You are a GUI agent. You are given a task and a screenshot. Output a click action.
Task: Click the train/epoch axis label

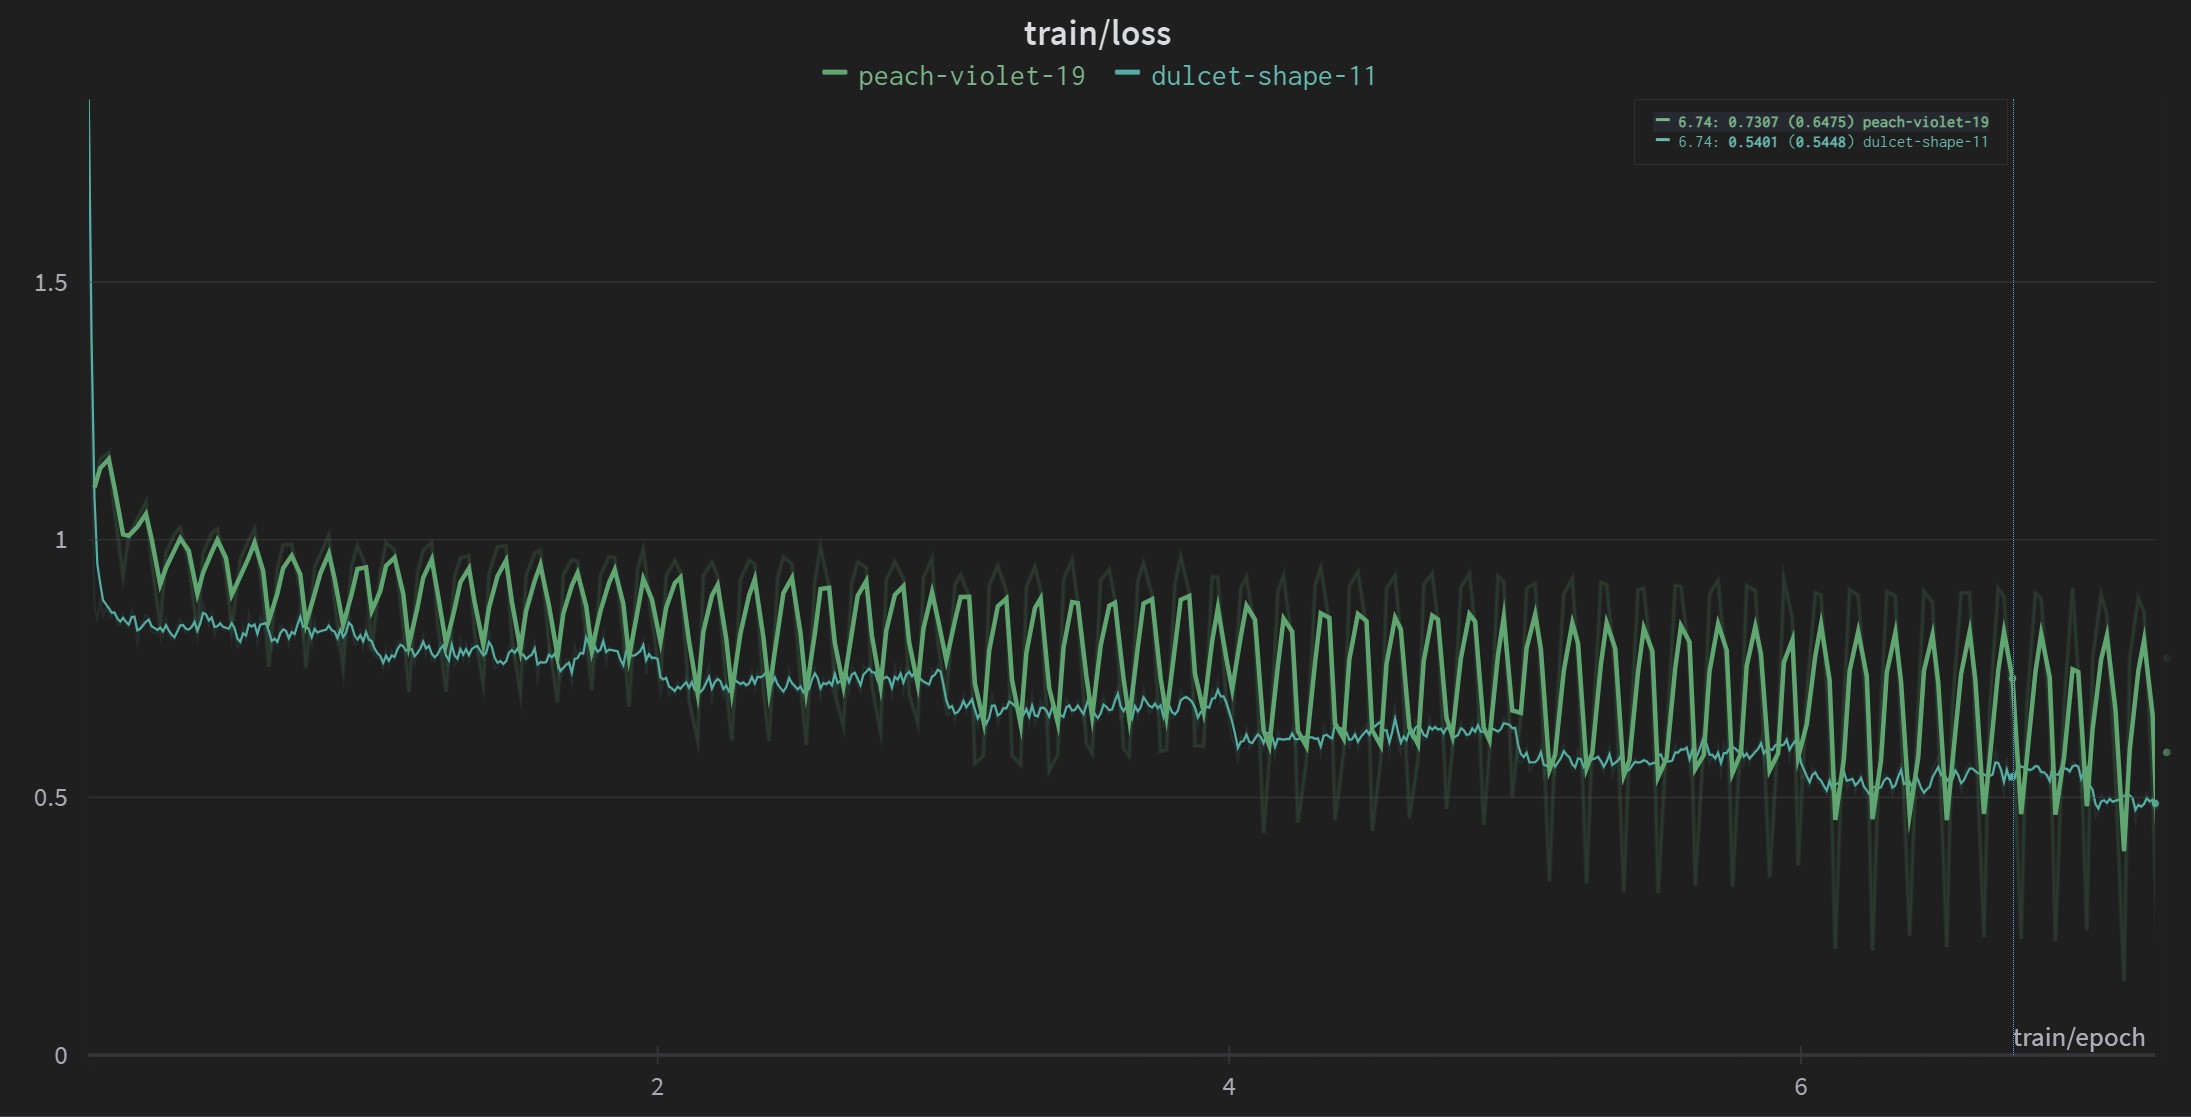pyautogui.click(x=2079, y=1038)
